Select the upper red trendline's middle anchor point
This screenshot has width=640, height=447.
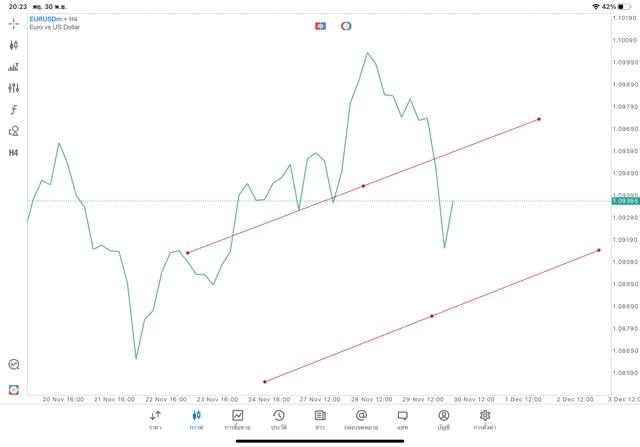tap(363, 186)
